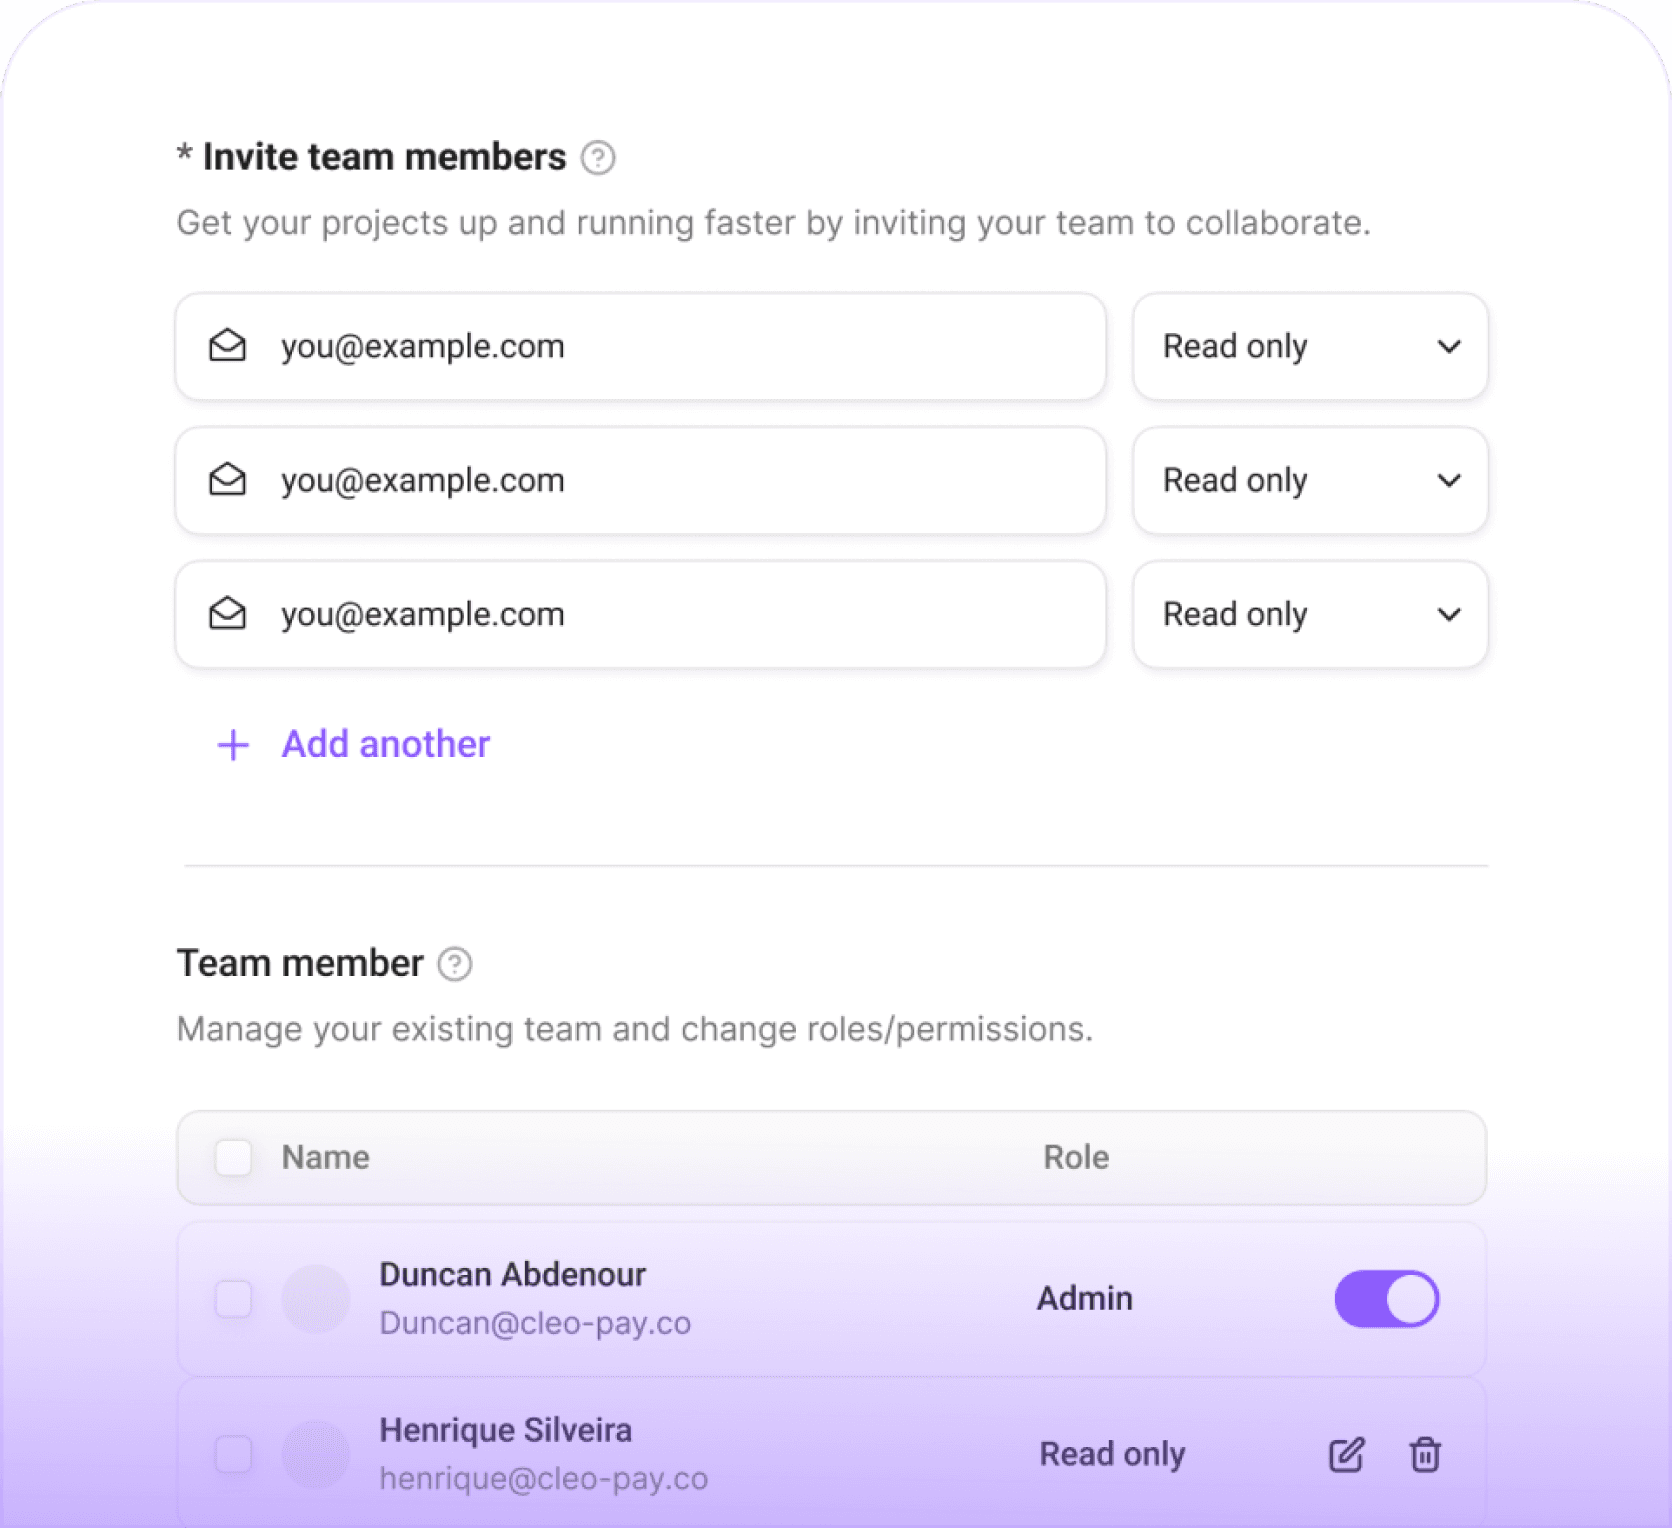Click the Add another link
The image size is (1672, 1528).
pos(386,745)
